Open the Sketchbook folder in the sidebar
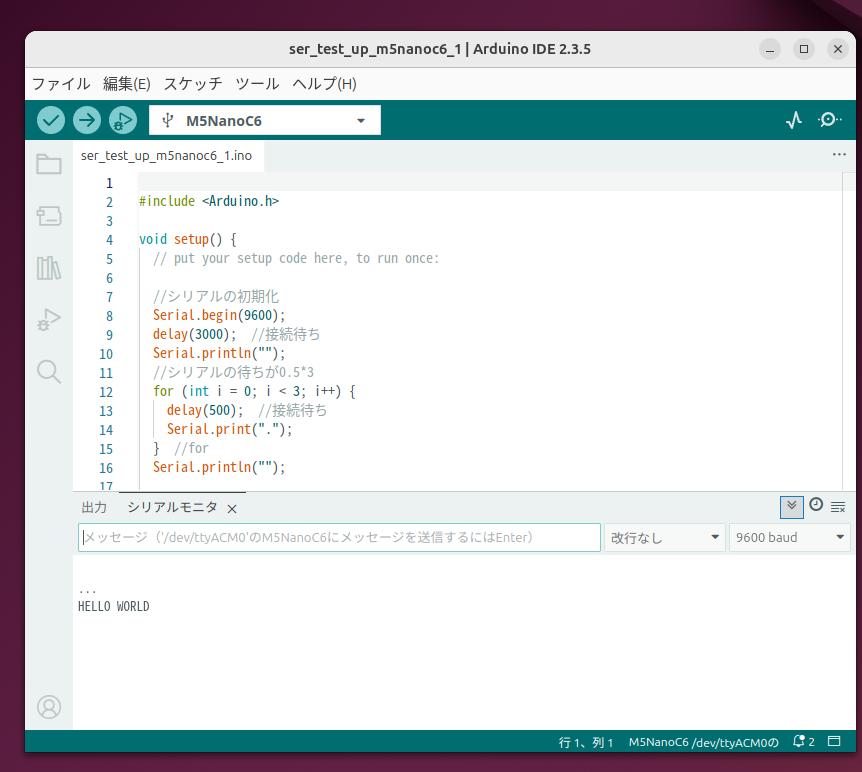The image size is (862, 772). [x=49, y=164]
